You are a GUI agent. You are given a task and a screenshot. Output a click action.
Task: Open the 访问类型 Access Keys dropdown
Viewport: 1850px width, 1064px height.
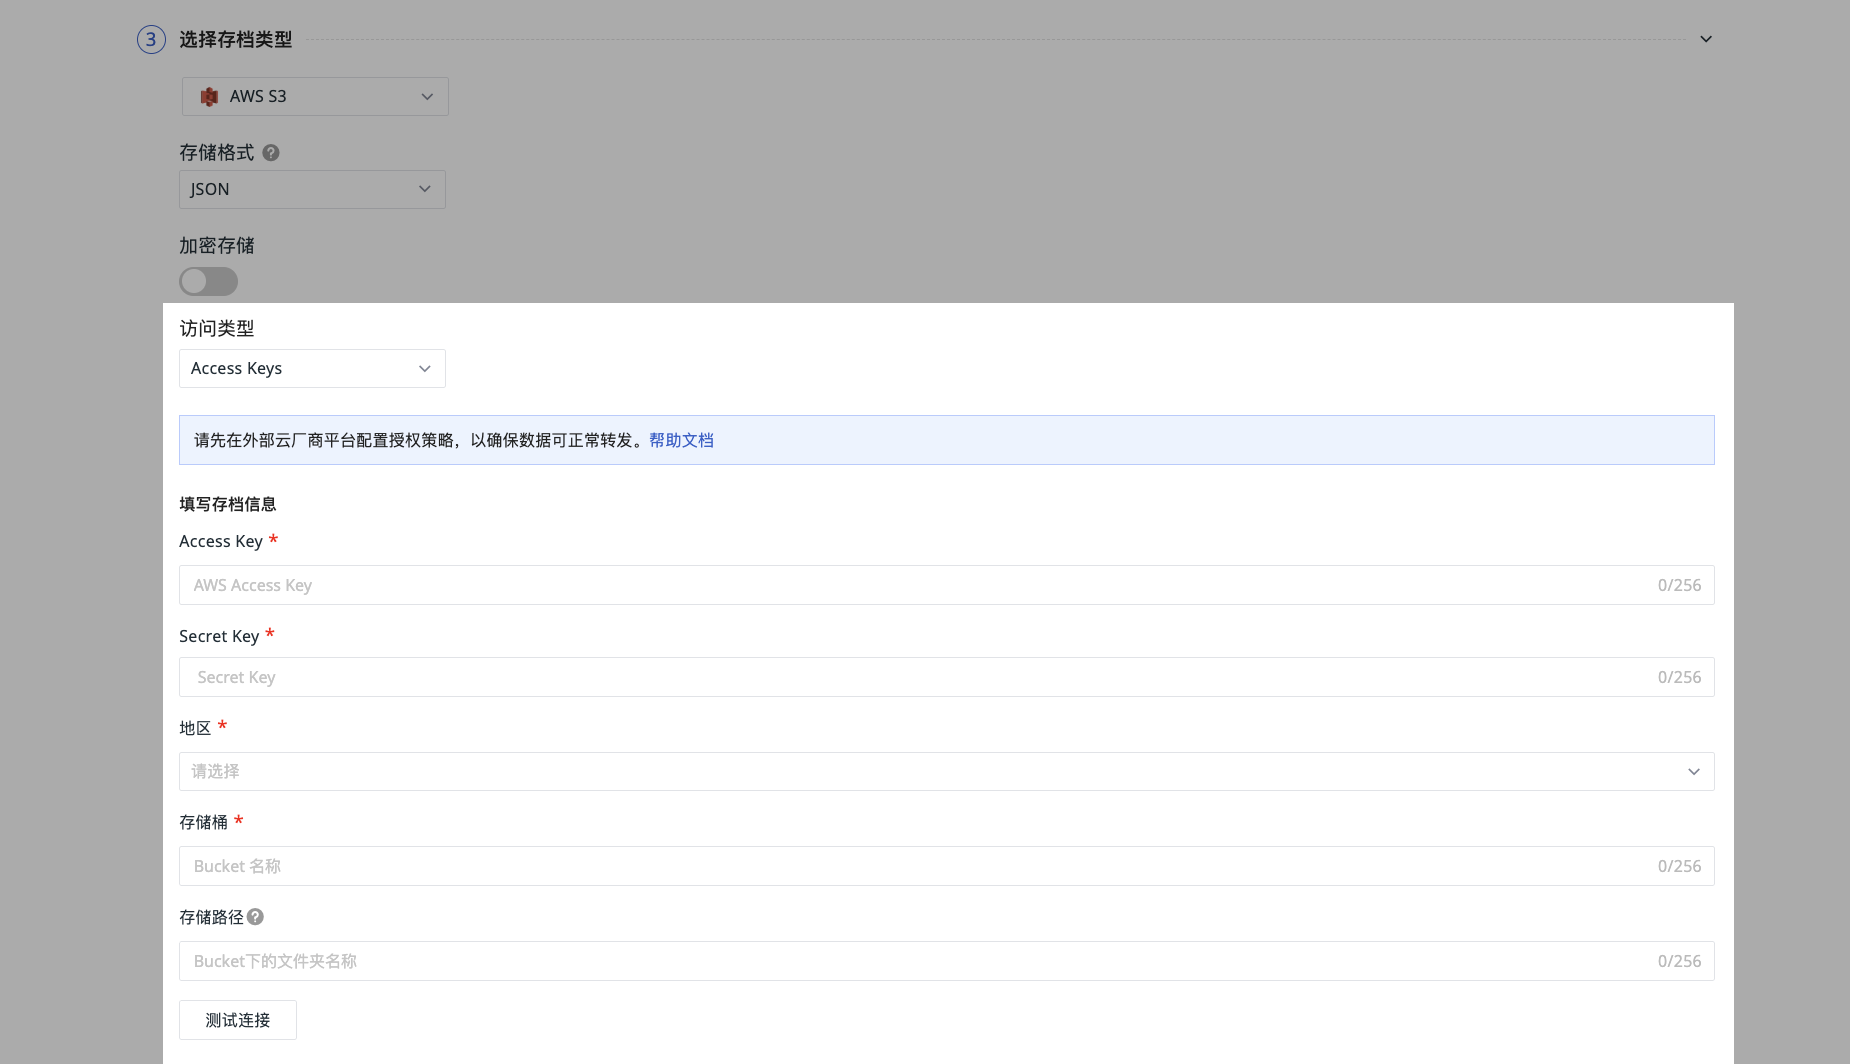pyautogui.click(x=311, y=369)
